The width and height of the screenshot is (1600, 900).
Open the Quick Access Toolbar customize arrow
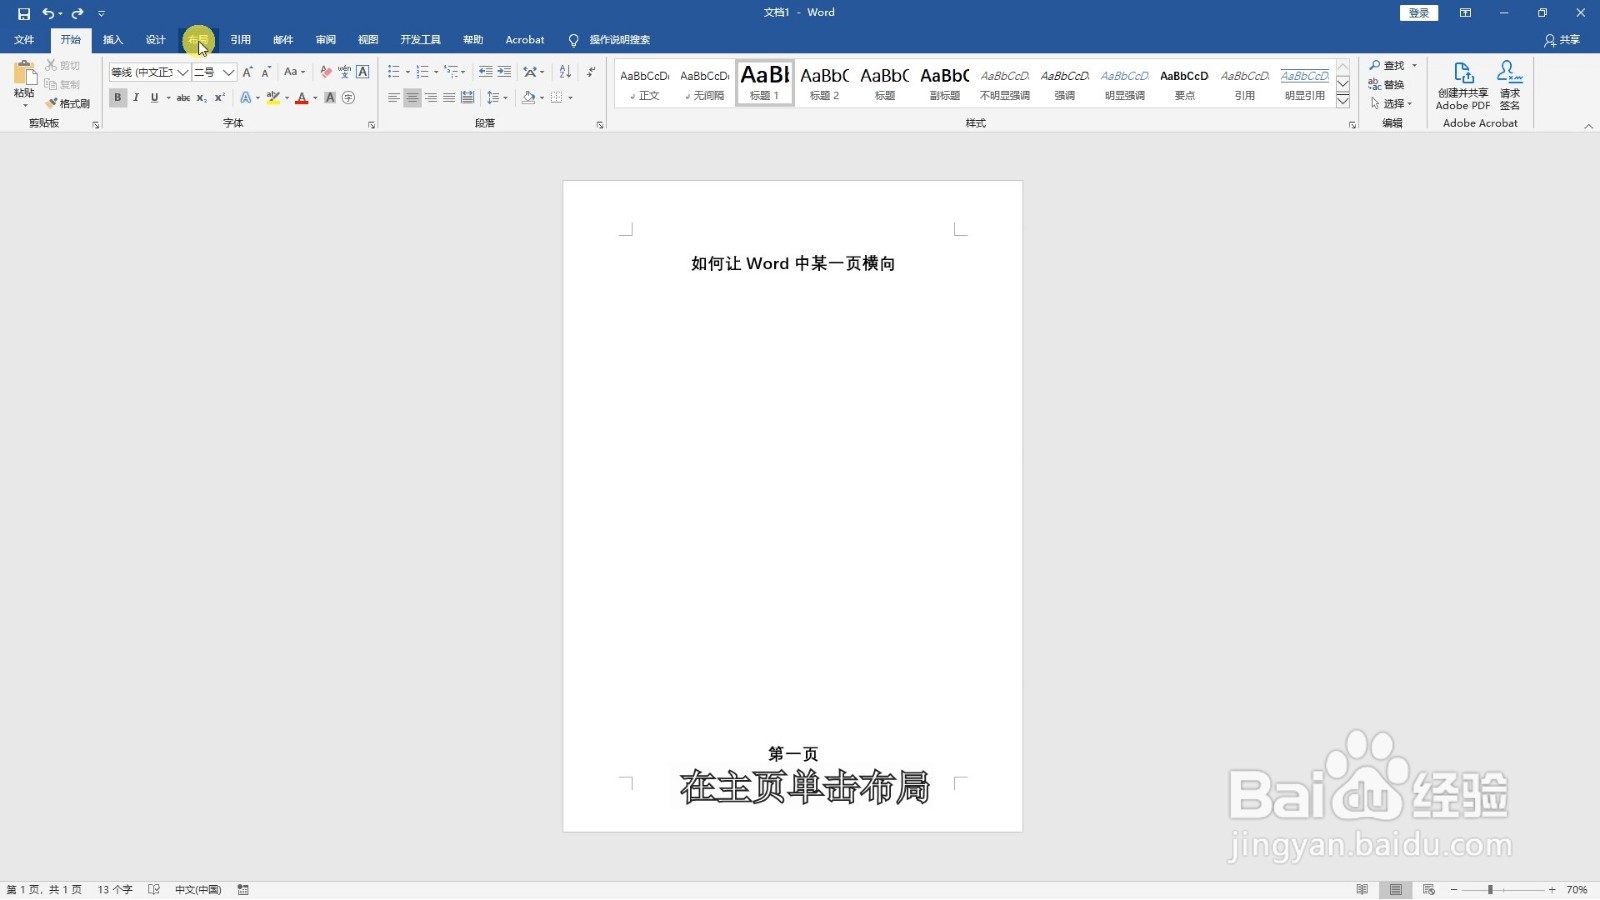coord(101,13)
